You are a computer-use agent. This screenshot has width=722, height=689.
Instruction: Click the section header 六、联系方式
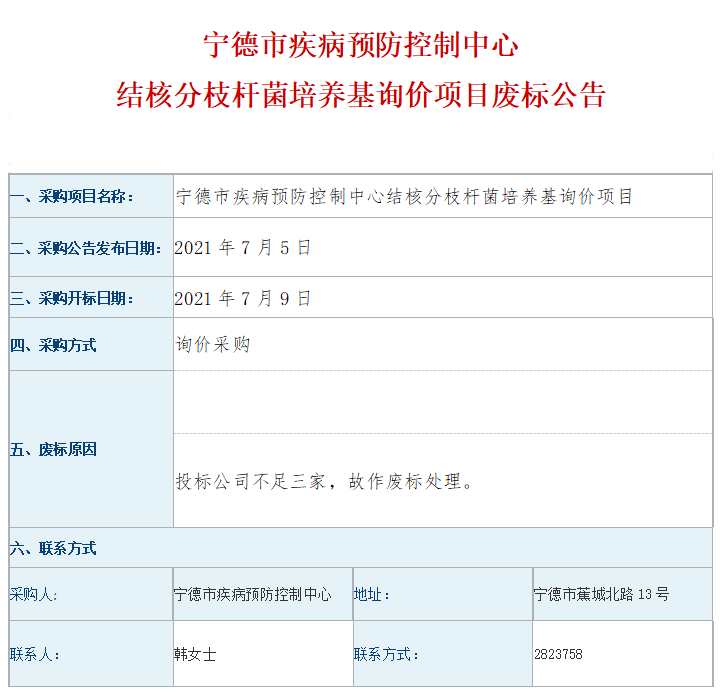(53, 548)
